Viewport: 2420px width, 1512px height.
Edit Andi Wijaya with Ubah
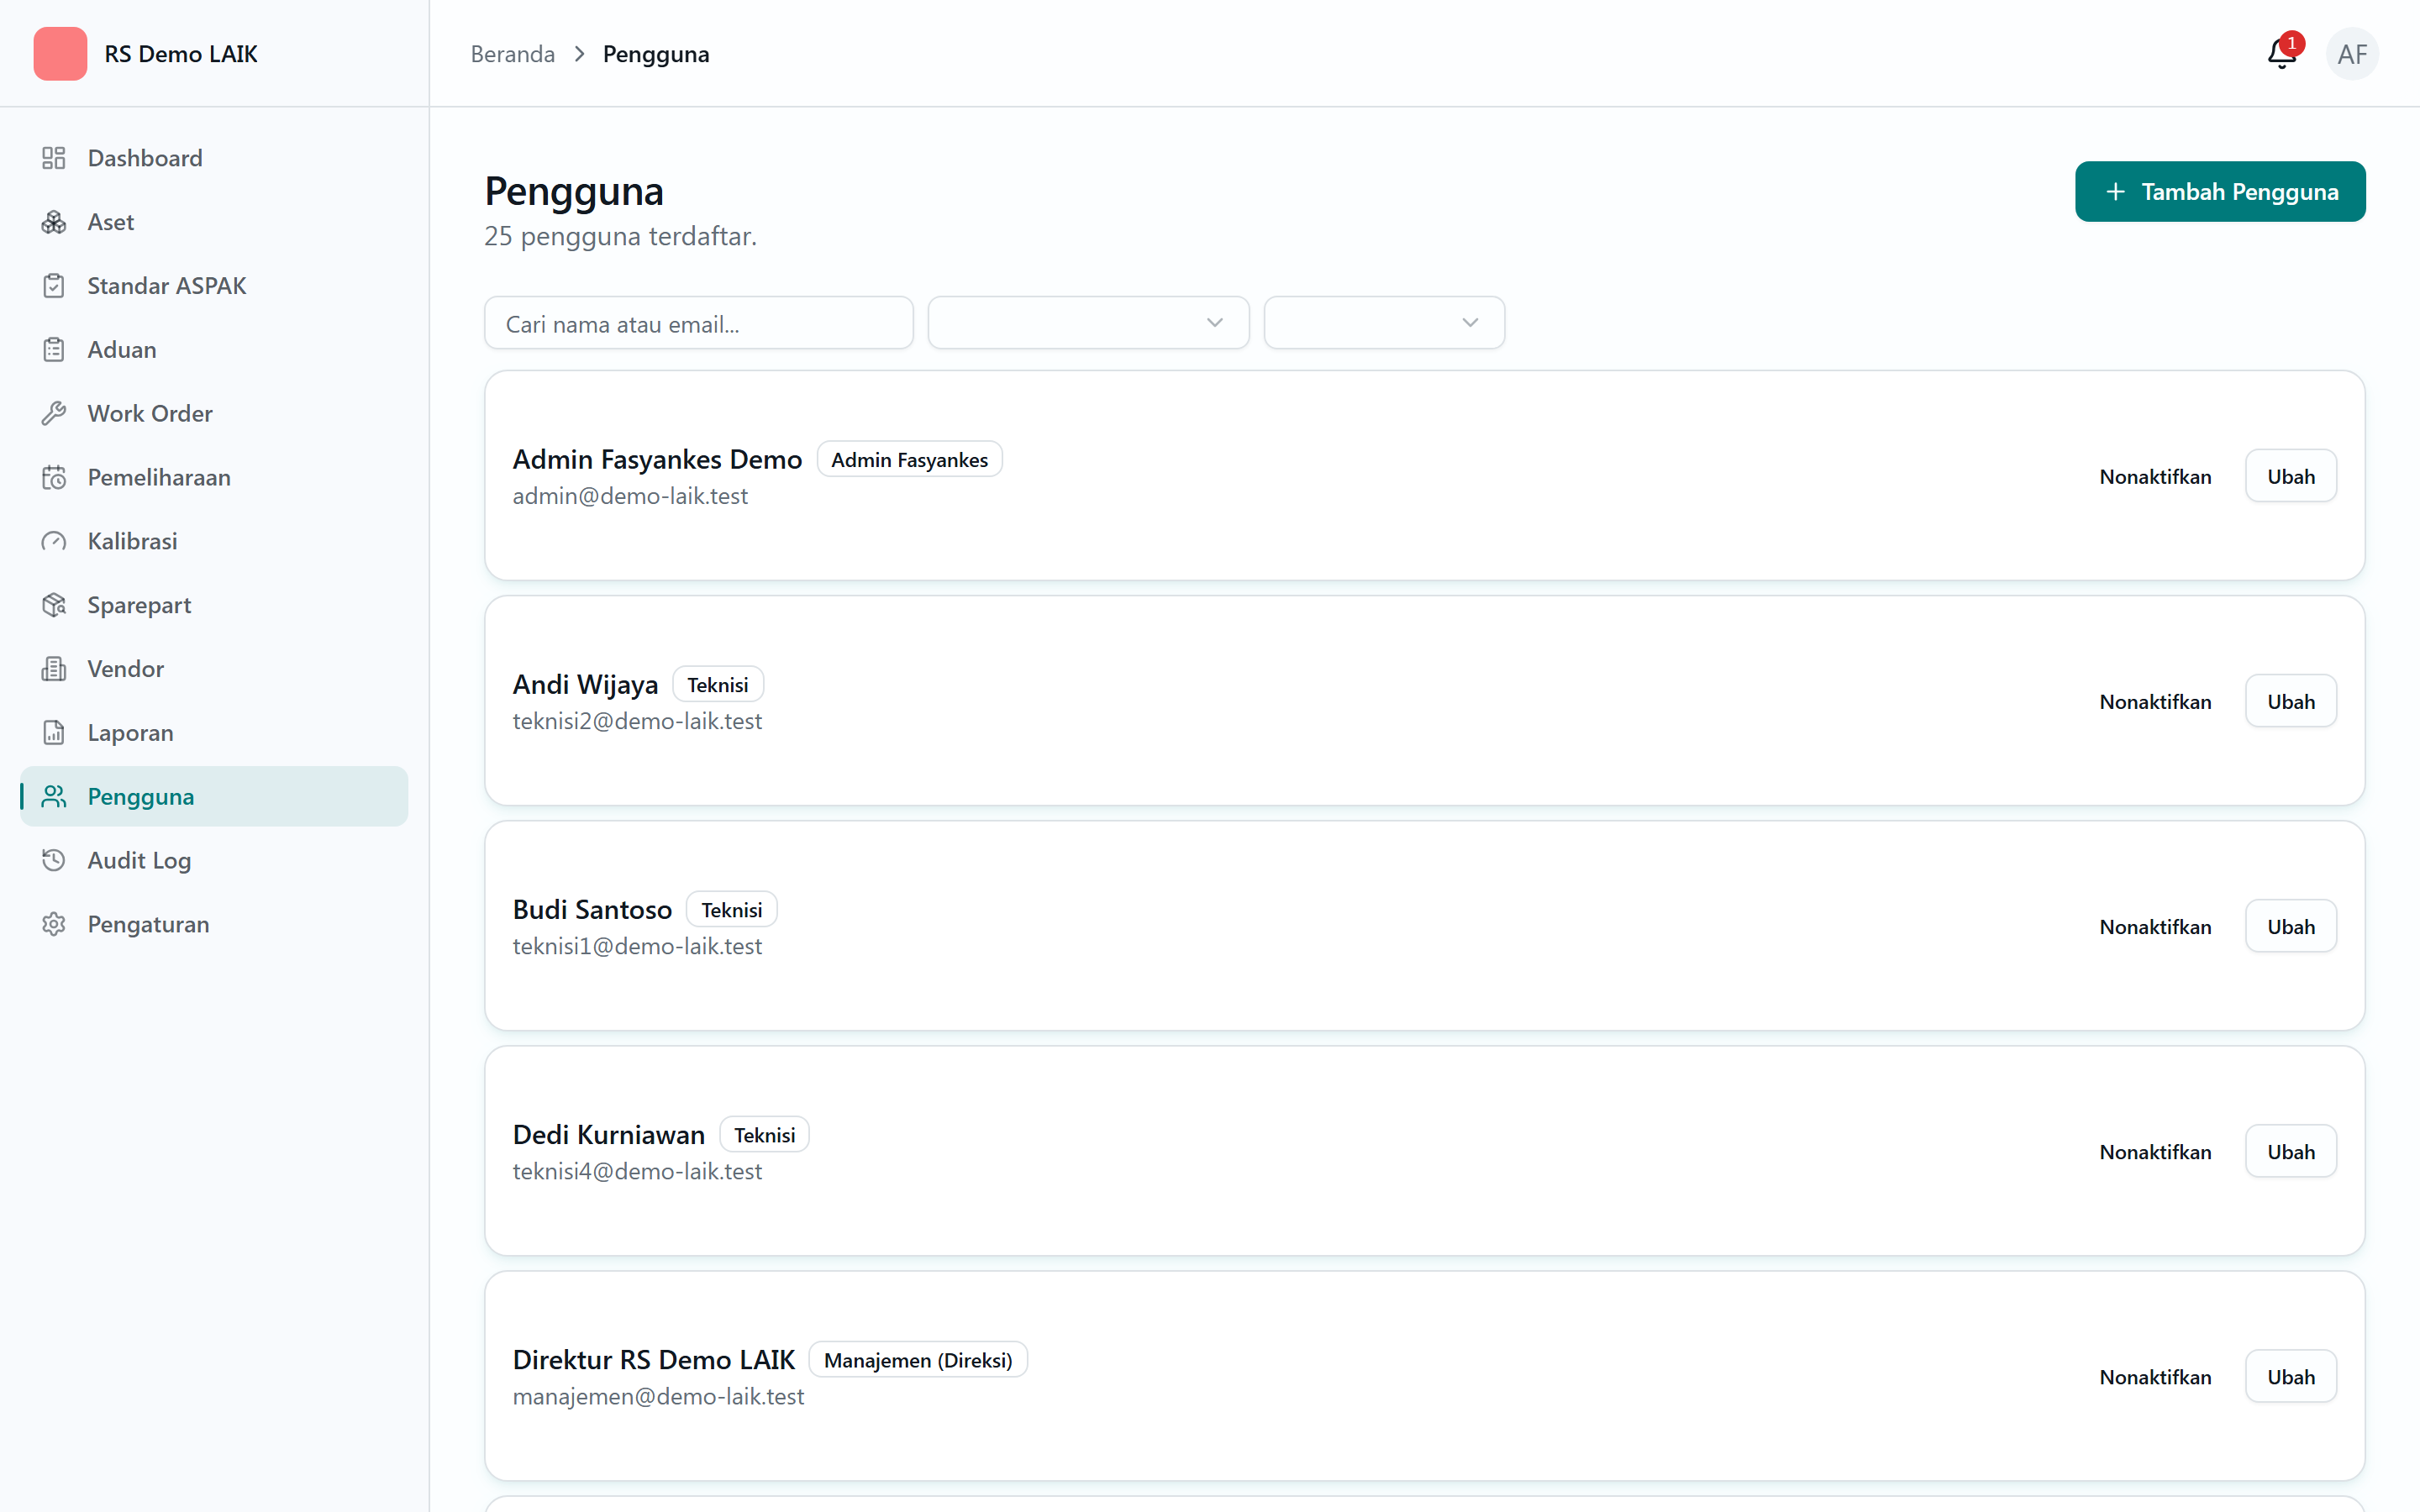pos(2291,701)
